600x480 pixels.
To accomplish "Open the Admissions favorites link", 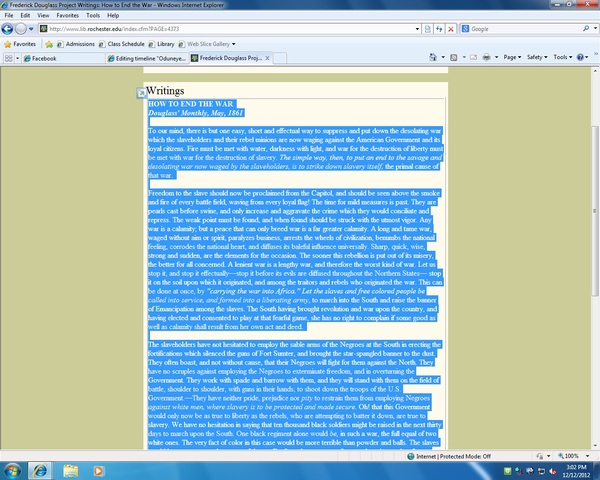I will click(76, 44).
